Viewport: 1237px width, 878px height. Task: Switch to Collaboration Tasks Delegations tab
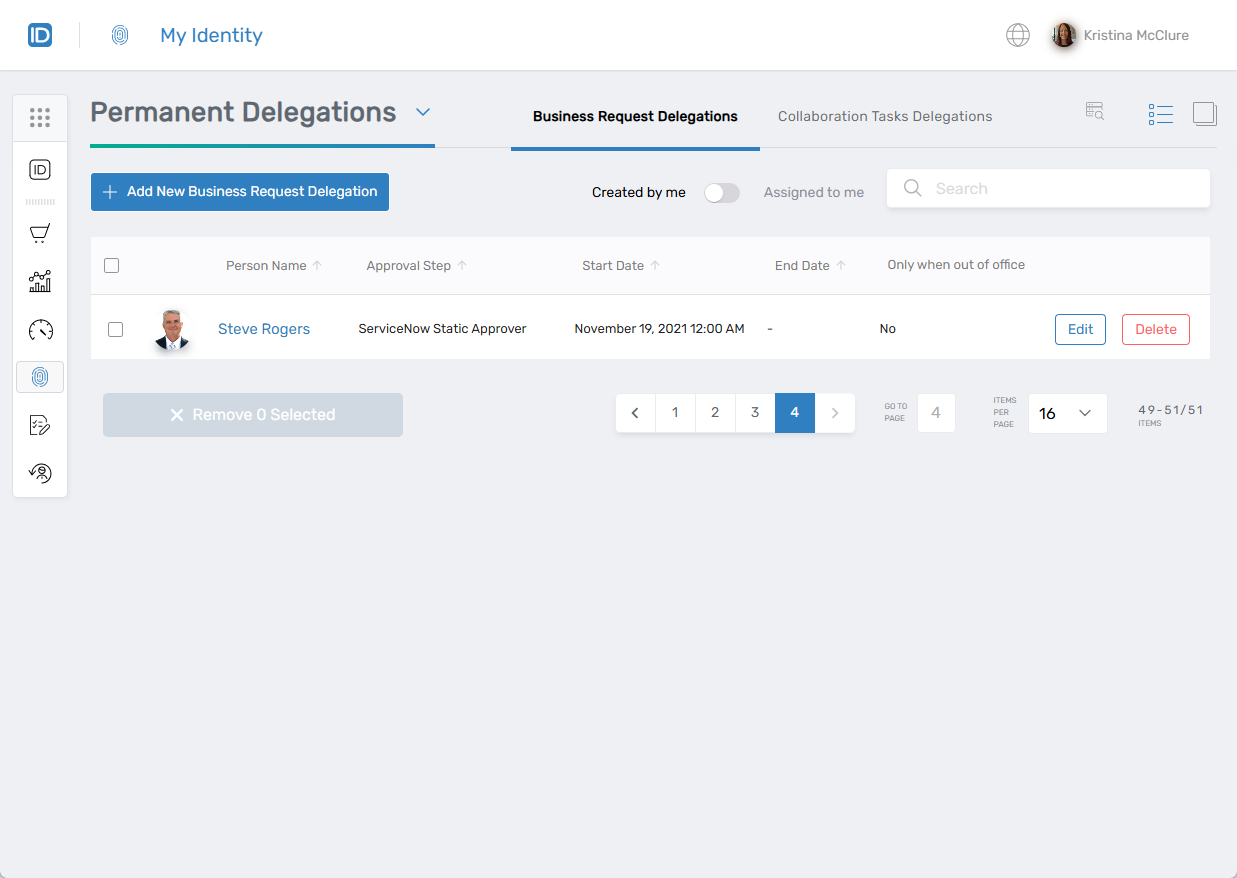884,116
